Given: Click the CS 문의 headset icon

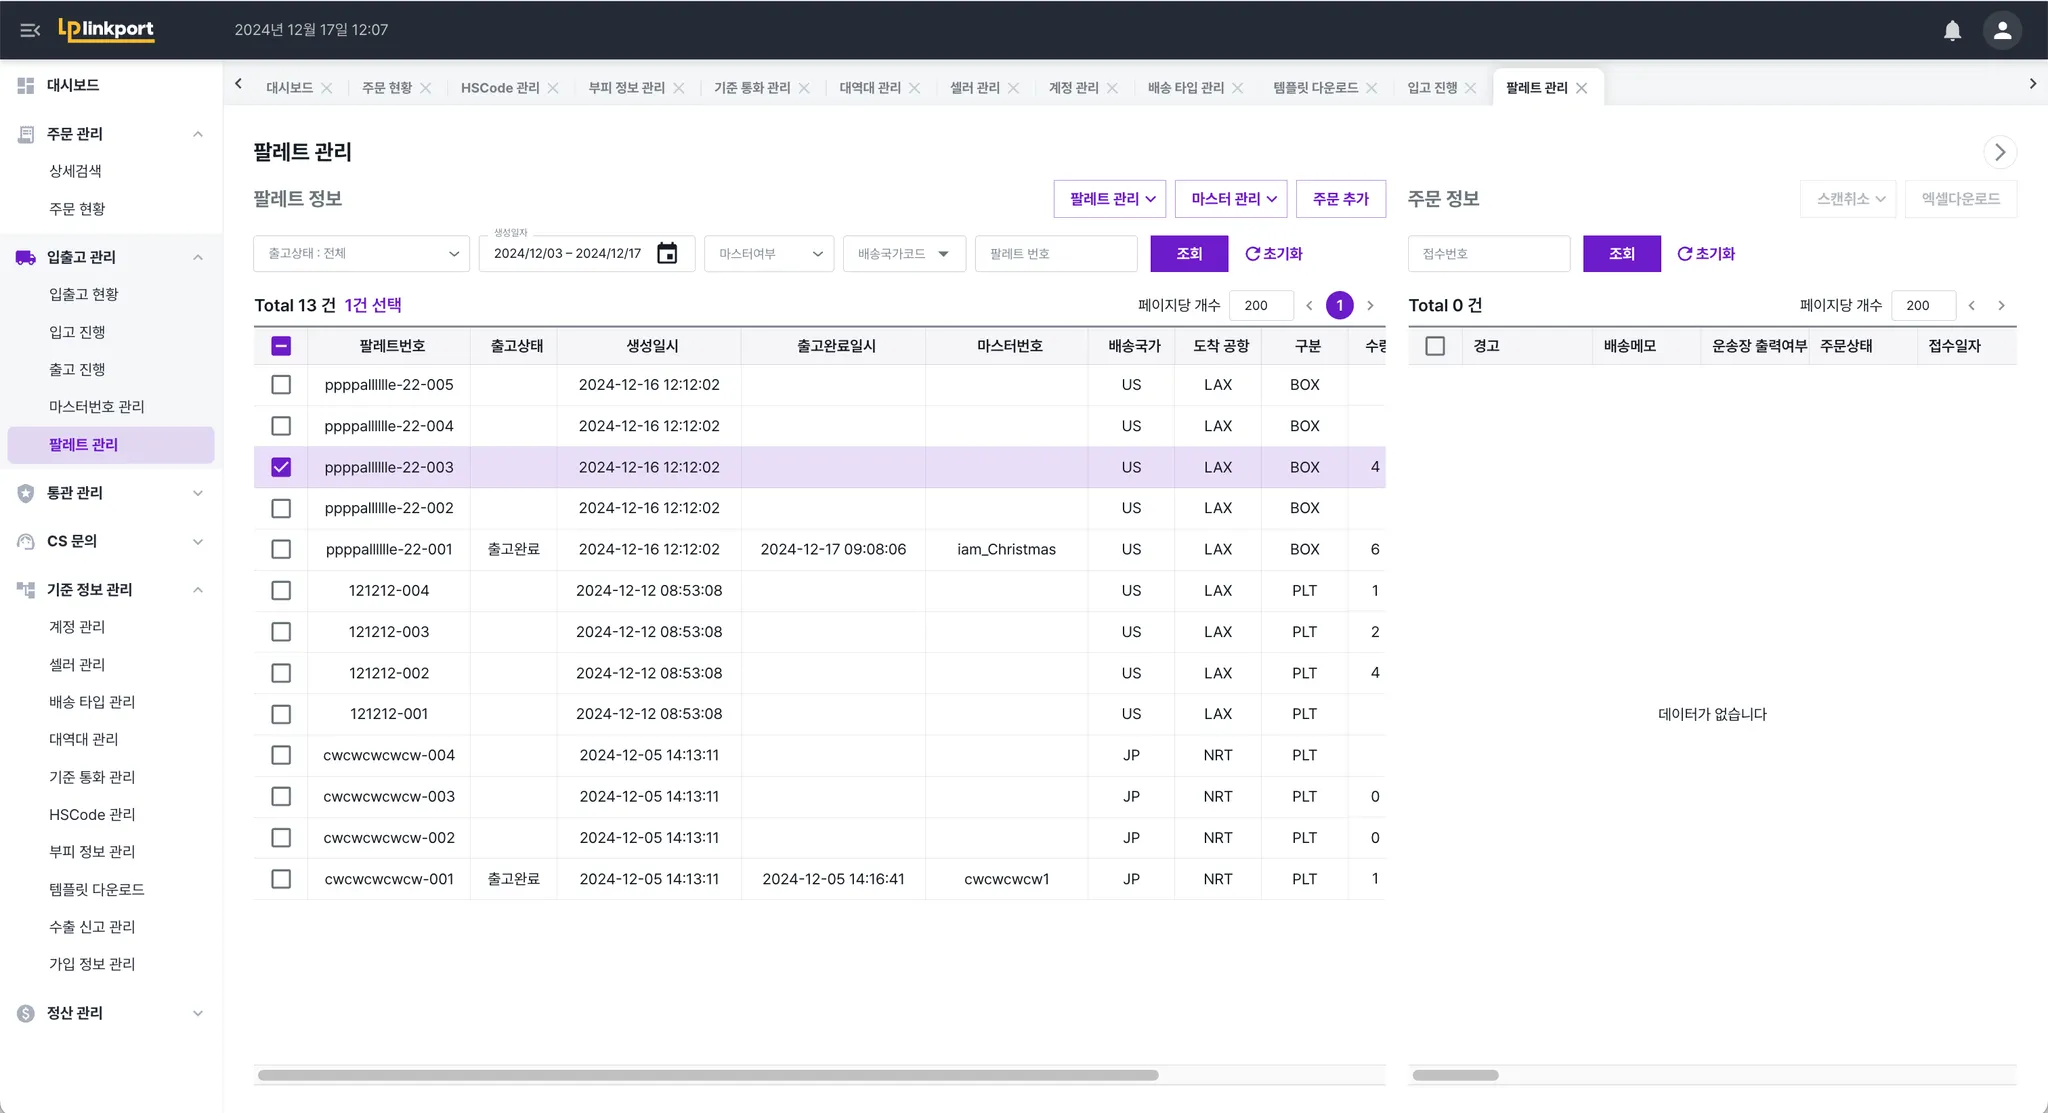Looking at the screenshot, I should coord(26,541).
